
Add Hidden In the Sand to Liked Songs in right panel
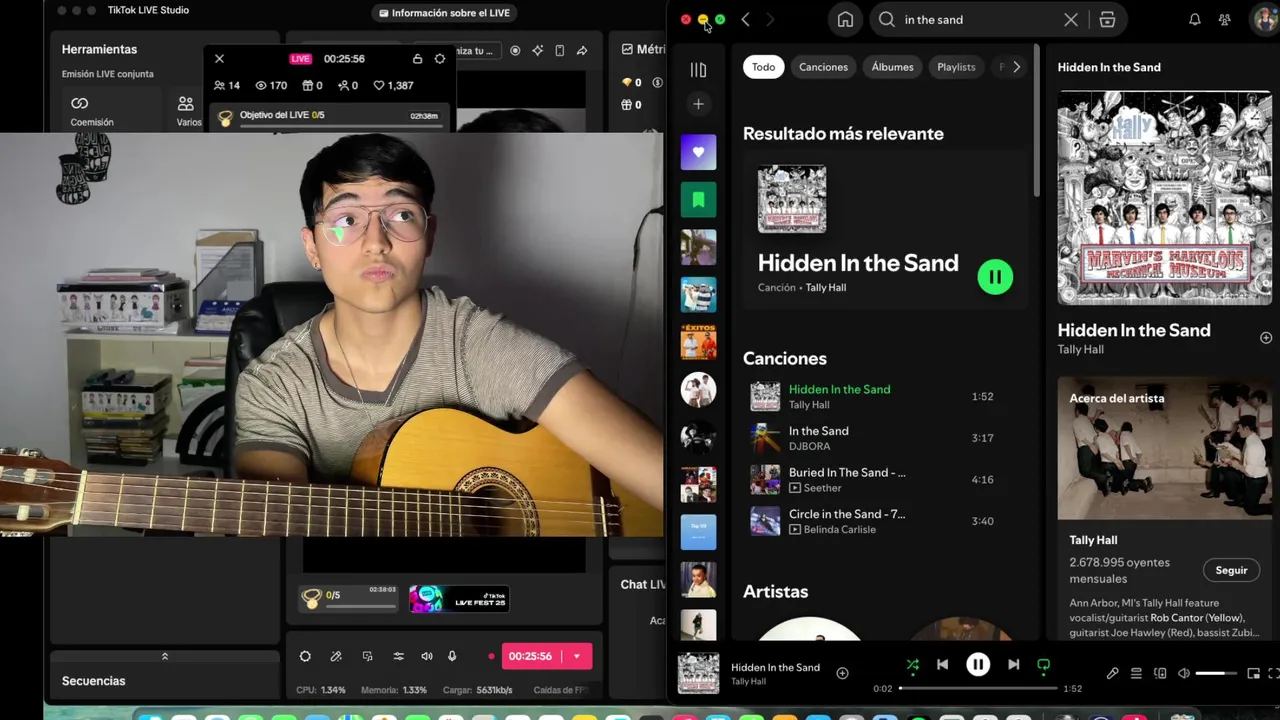point(1265,338)
